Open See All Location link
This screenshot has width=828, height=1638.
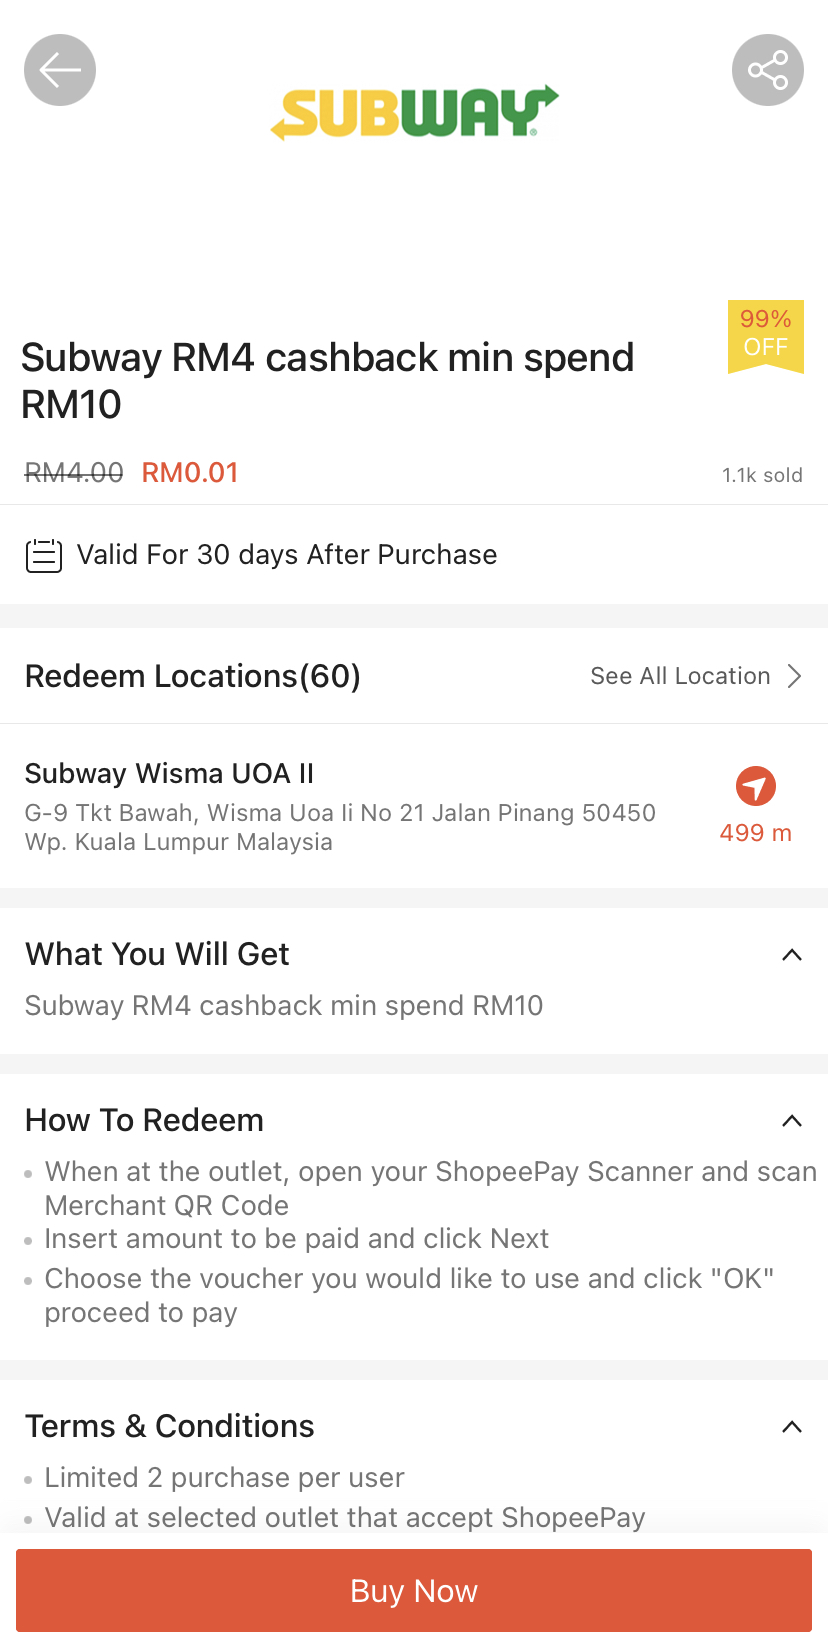pyautogui.click(x=680, y=676)
